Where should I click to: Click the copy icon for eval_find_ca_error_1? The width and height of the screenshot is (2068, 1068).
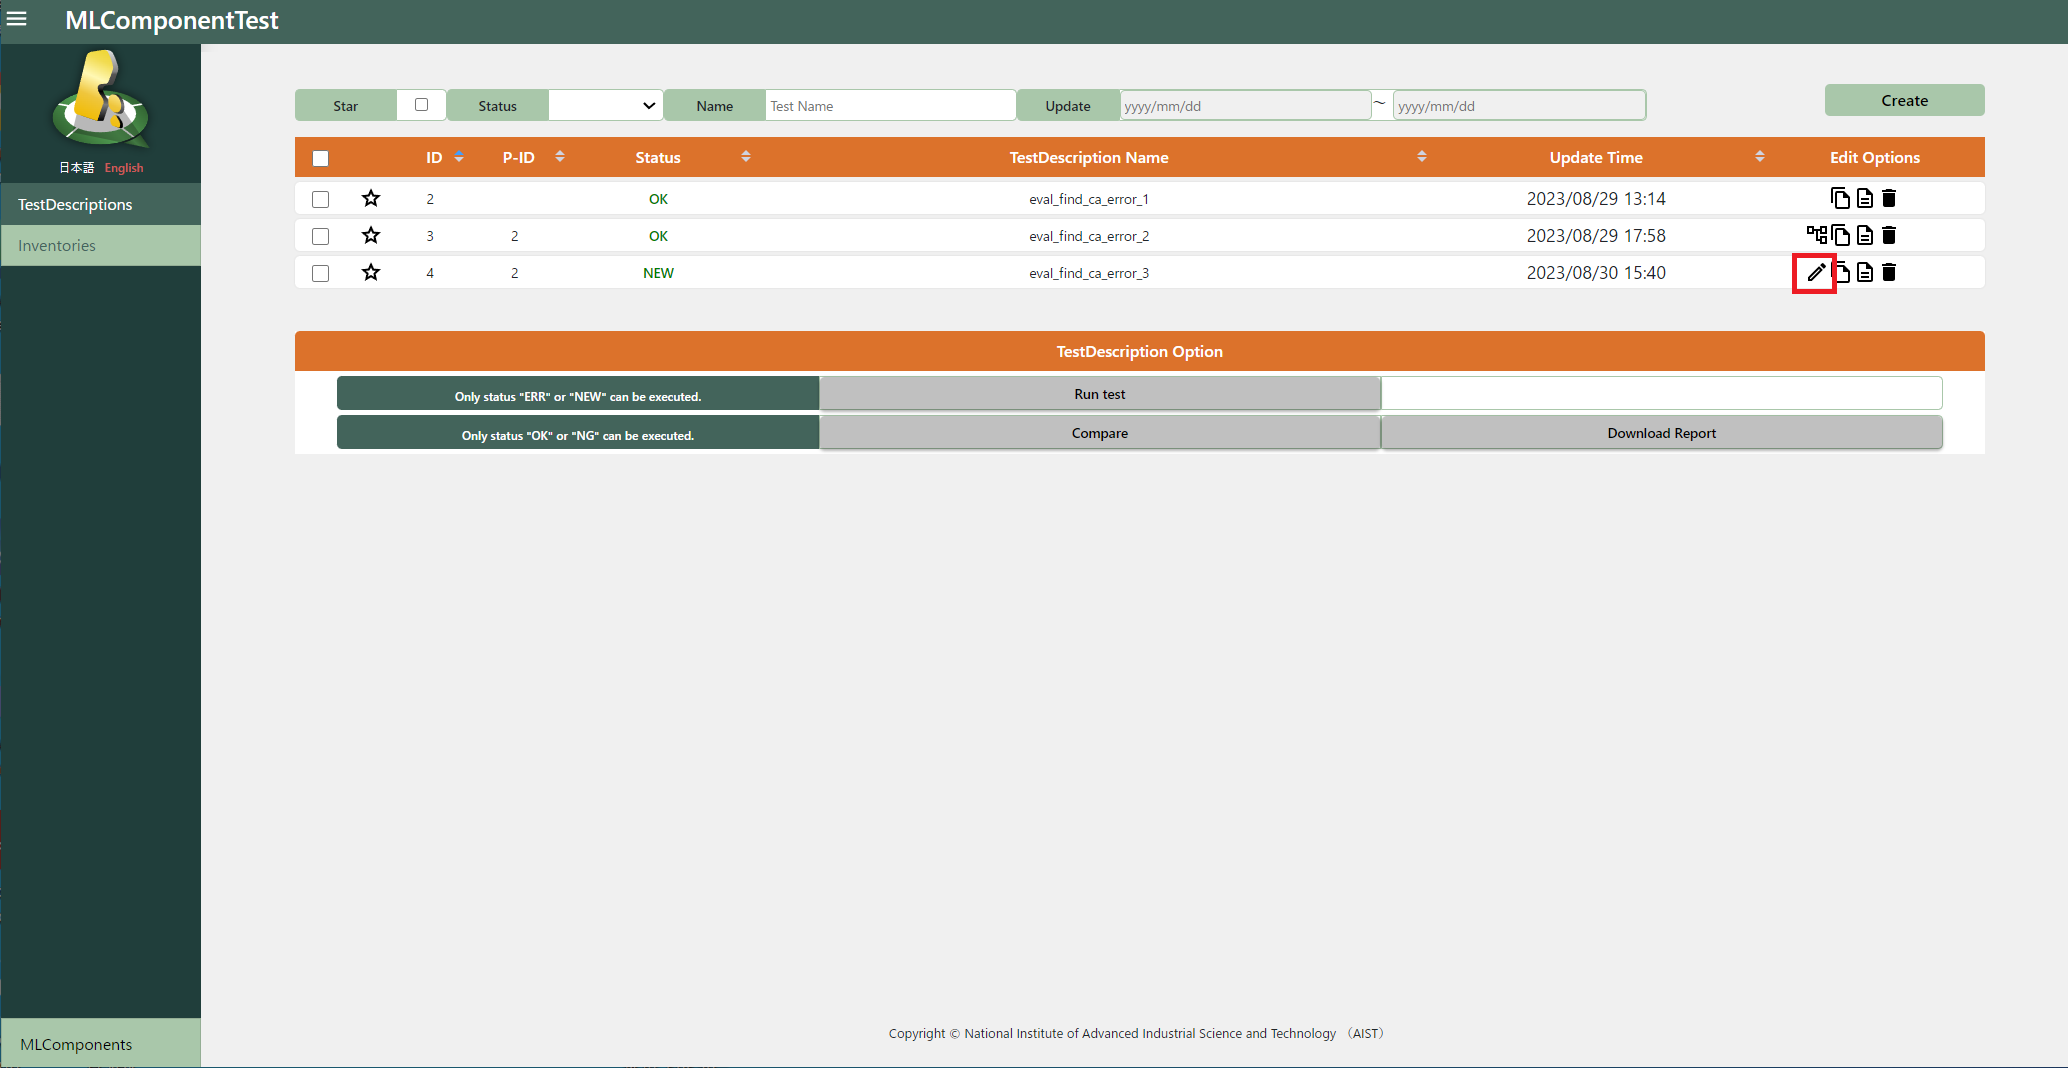click(x=1840, y=198)
